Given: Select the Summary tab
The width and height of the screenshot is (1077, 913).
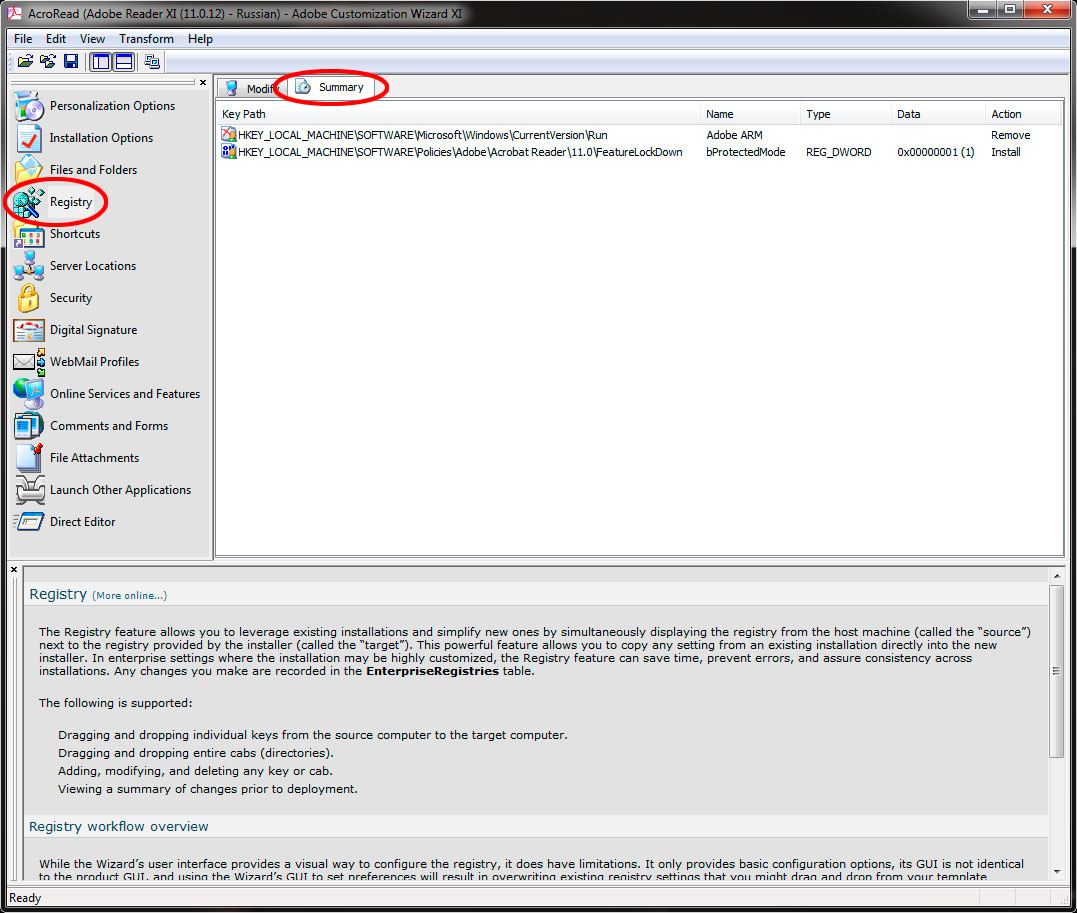Looking at the screenshot, I should coord(332,87).
